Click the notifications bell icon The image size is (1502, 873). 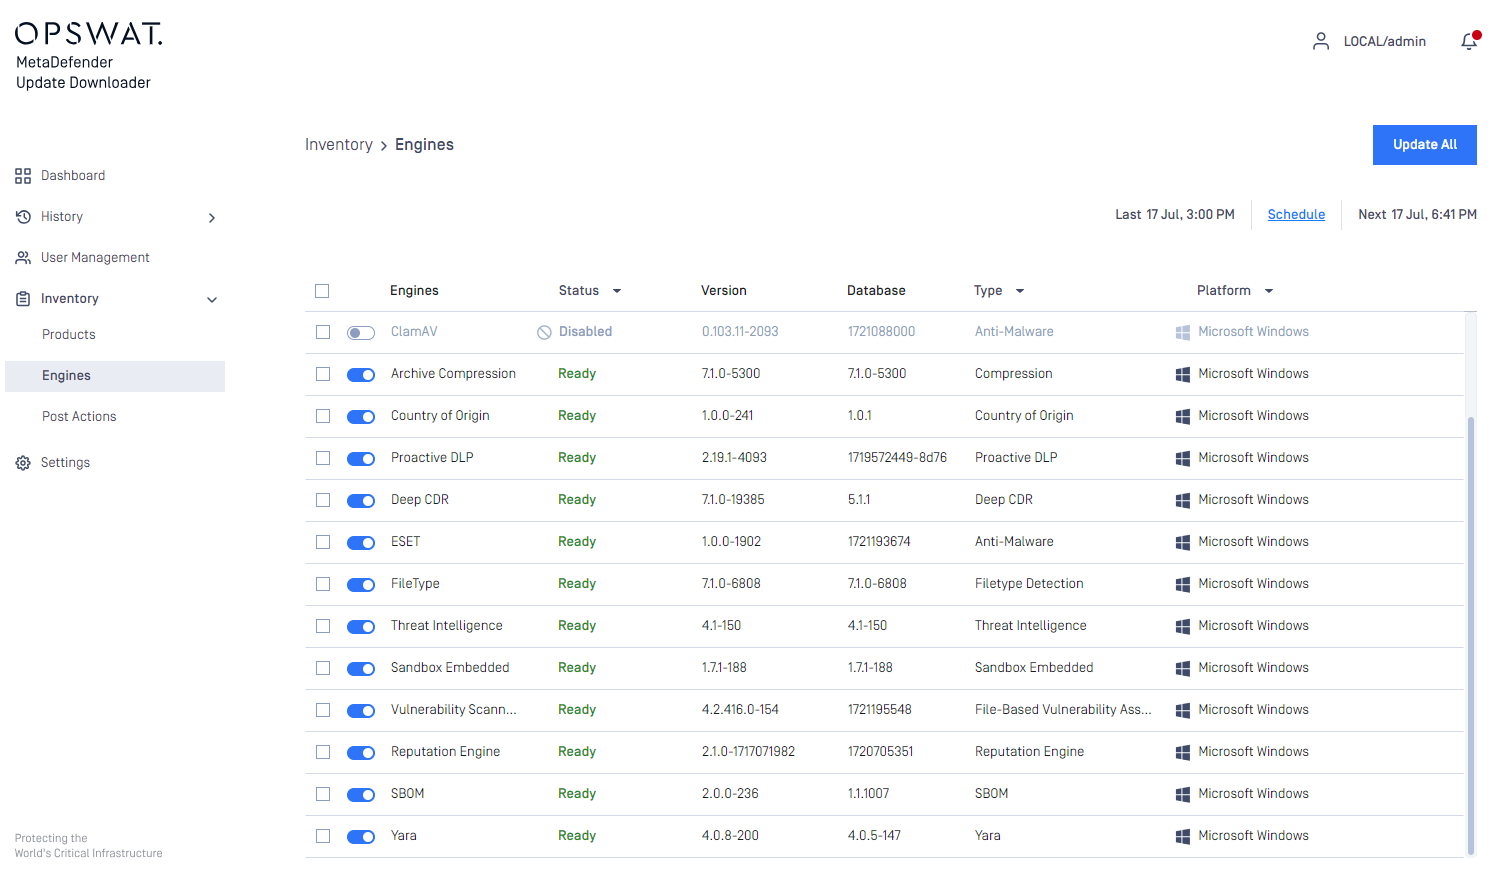[1469, 41]
